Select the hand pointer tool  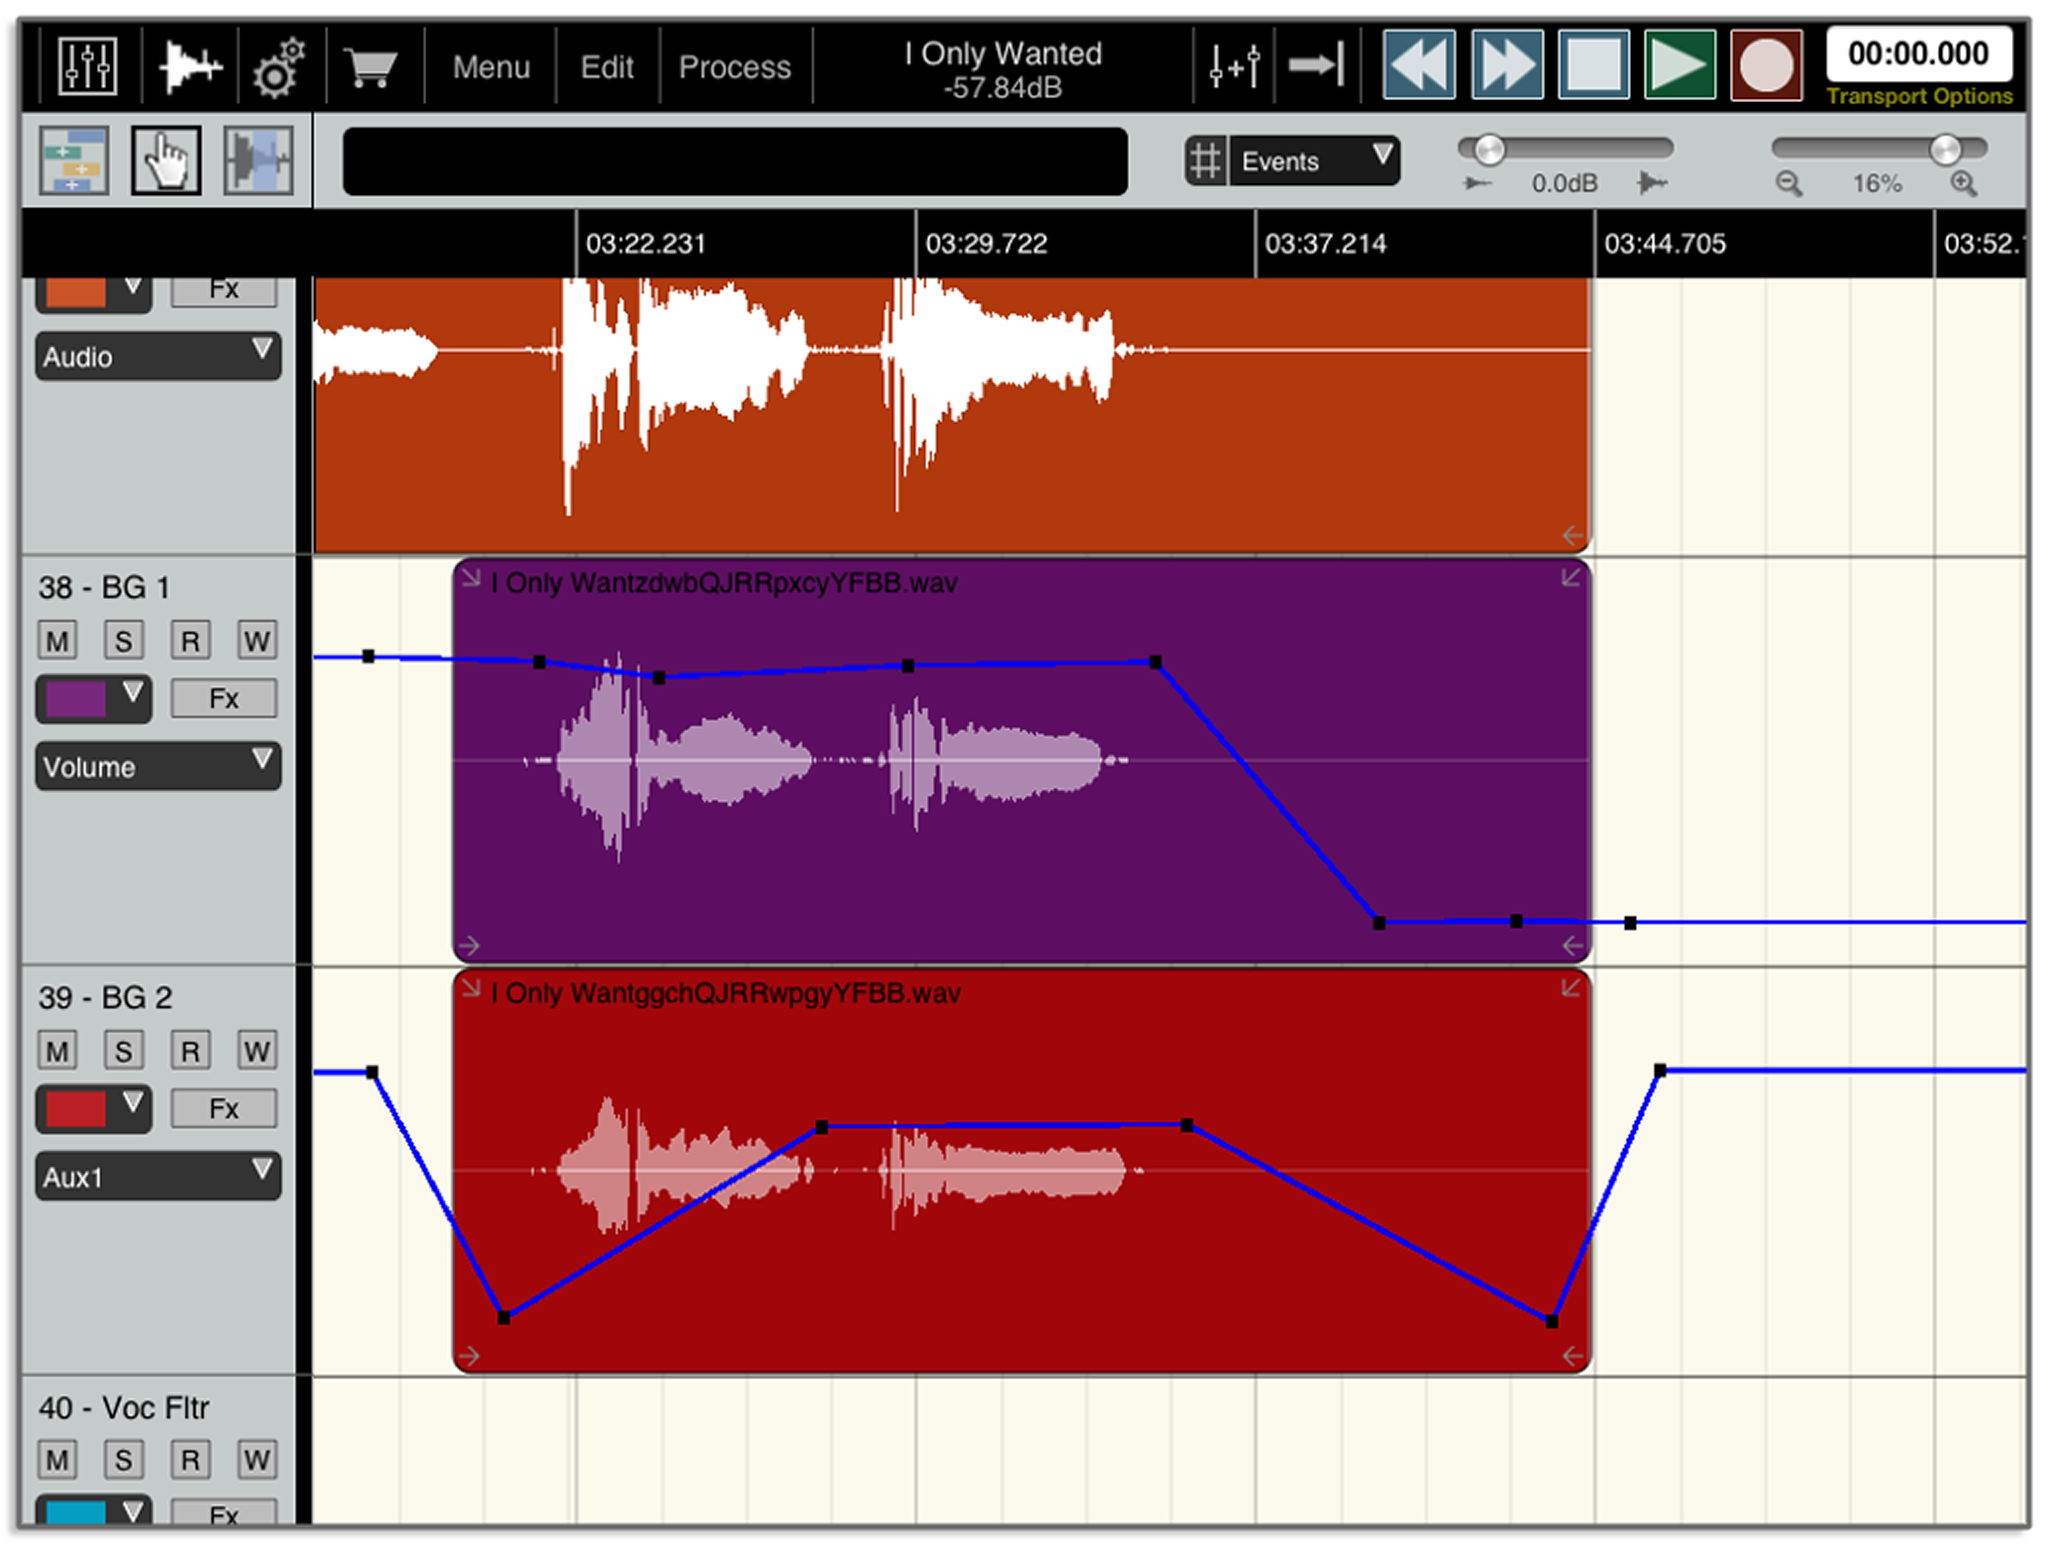166,160
